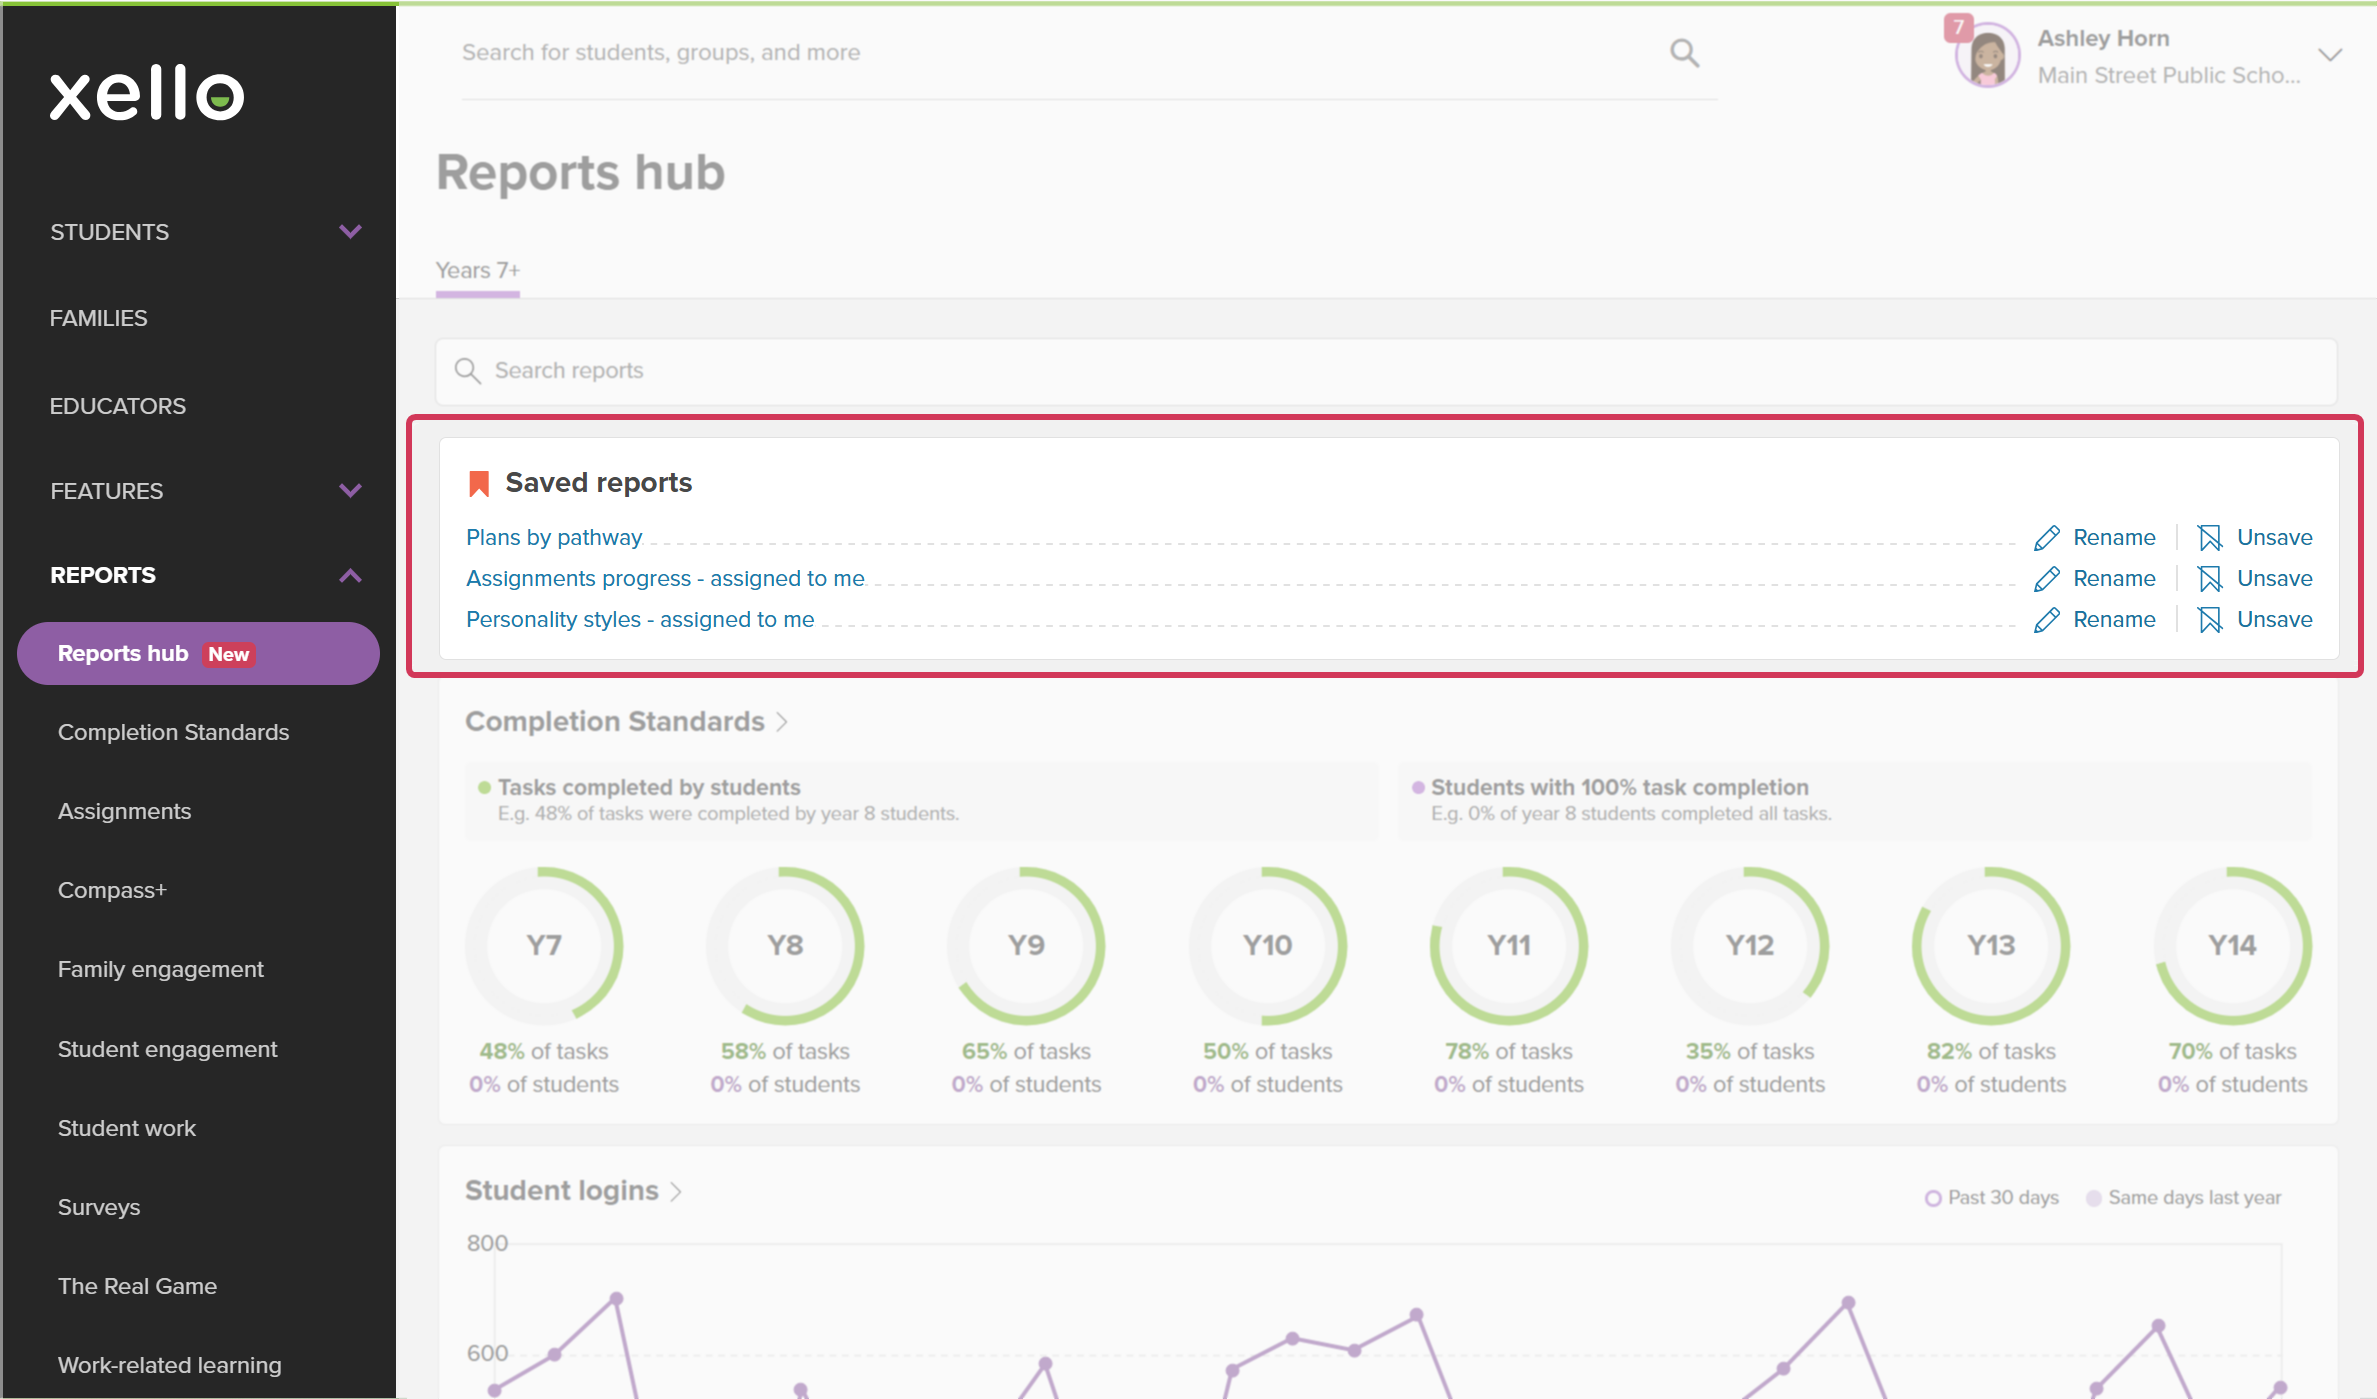Screen dimensions: 2377x1399
Task: Go to Assignments in the sidebar
Action: (125, 811)
